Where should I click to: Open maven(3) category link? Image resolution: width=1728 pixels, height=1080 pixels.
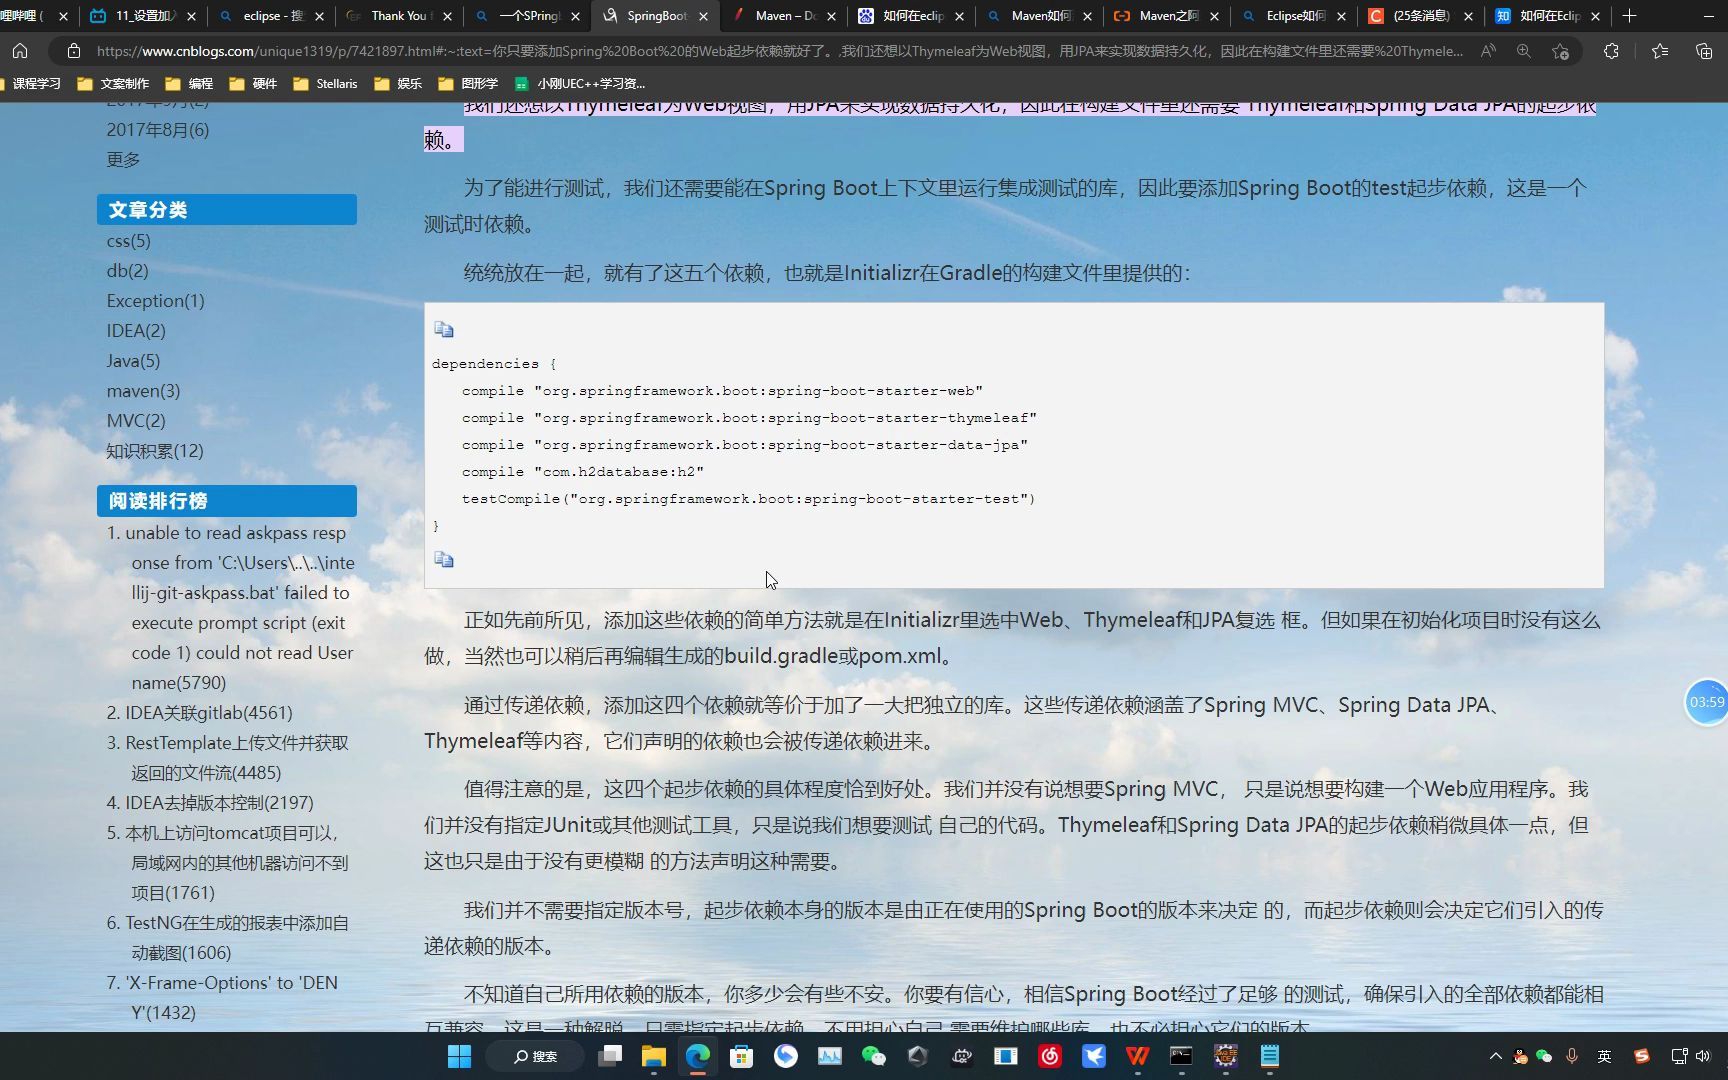[143, 391]
